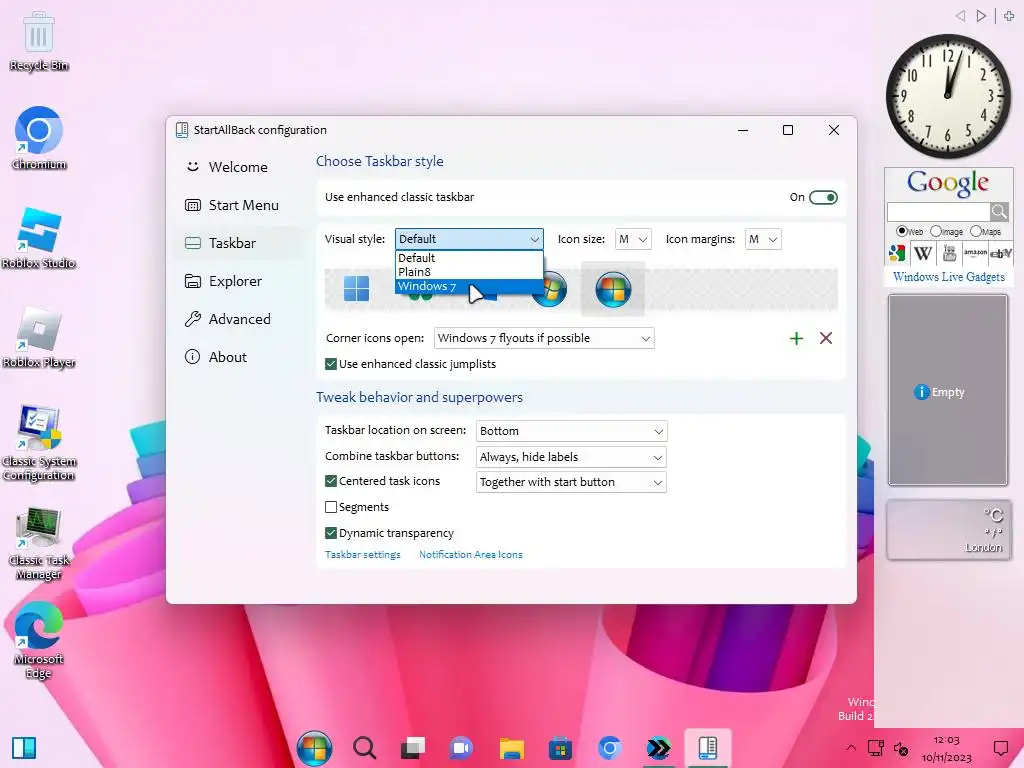Viewport: 1024px width, 768px height.
Task: Open Recycle Bin desktop icon
Action: [x=39, y=41]
